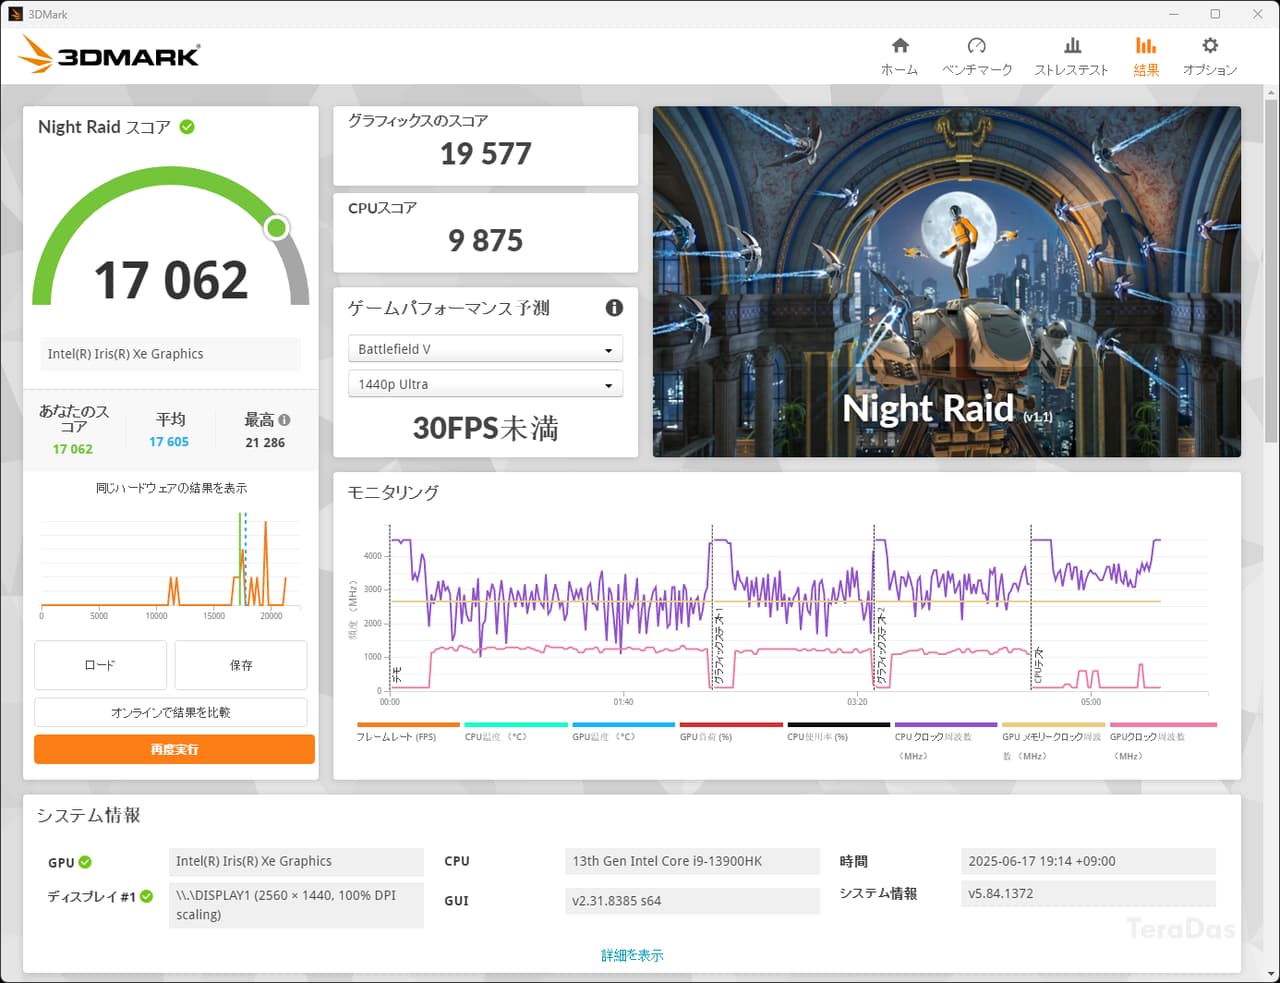
Task: Click the Intel(R) Iris(R) Xe Graphics gauge label
Action: [x=171, y=354]
